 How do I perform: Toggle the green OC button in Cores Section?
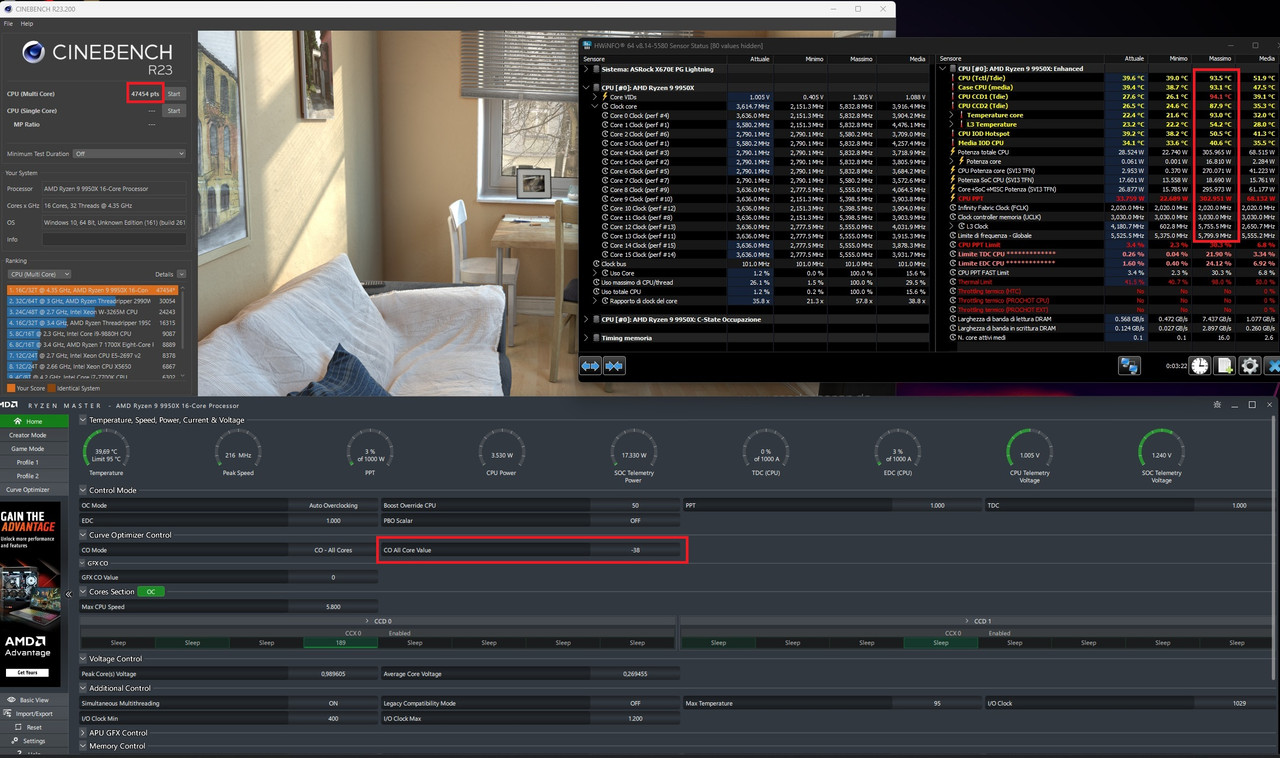coord(151,592)
